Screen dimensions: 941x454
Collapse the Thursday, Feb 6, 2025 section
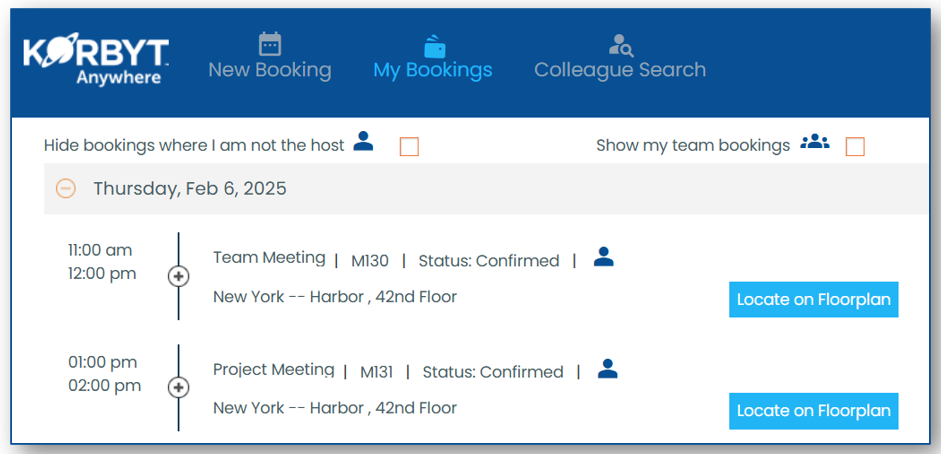[65, 188]
